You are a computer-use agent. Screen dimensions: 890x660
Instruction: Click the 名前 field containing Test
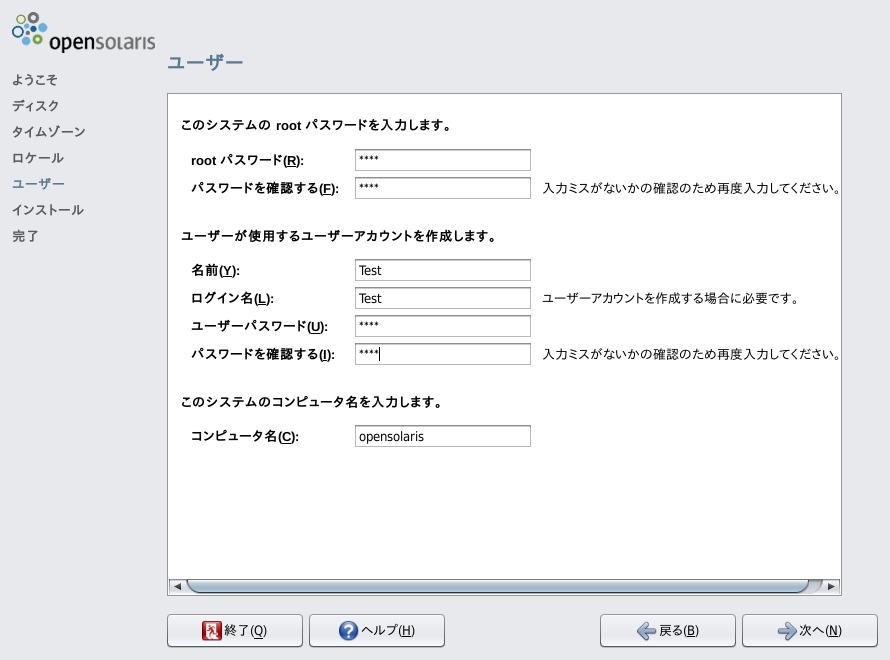pos(442,270)
